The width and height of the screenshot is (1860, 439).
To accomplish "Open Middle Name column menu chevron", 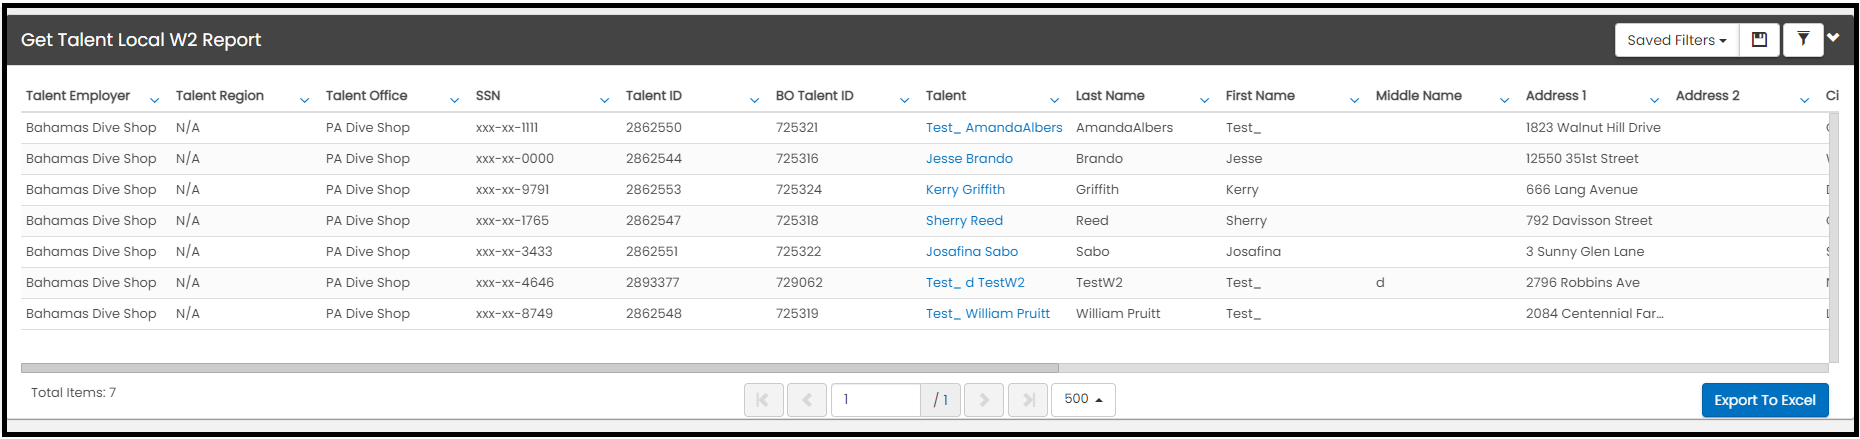I will 1504,100.
